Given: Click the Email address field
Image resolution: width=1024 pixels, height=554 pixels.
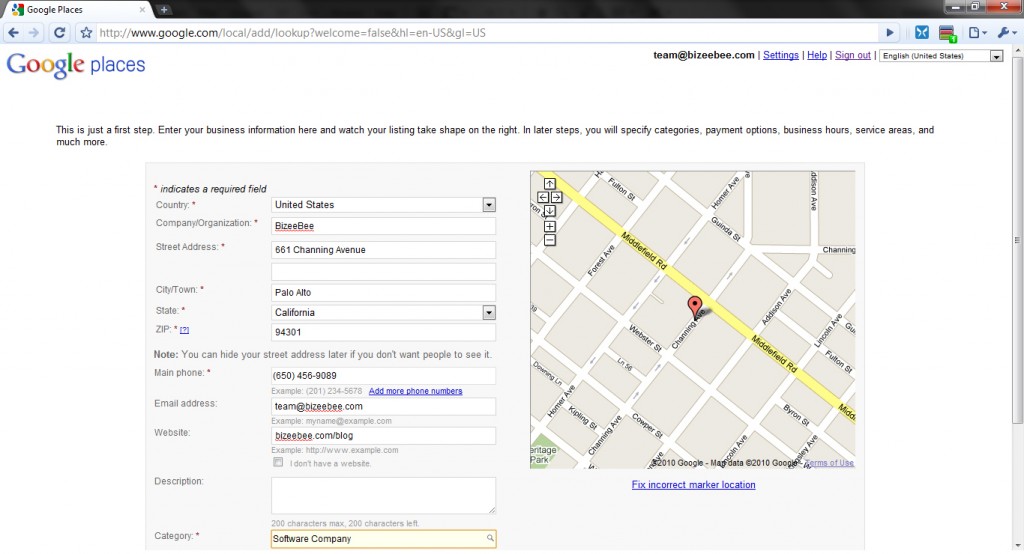Looking at the screenshot, I should (383, 406).
